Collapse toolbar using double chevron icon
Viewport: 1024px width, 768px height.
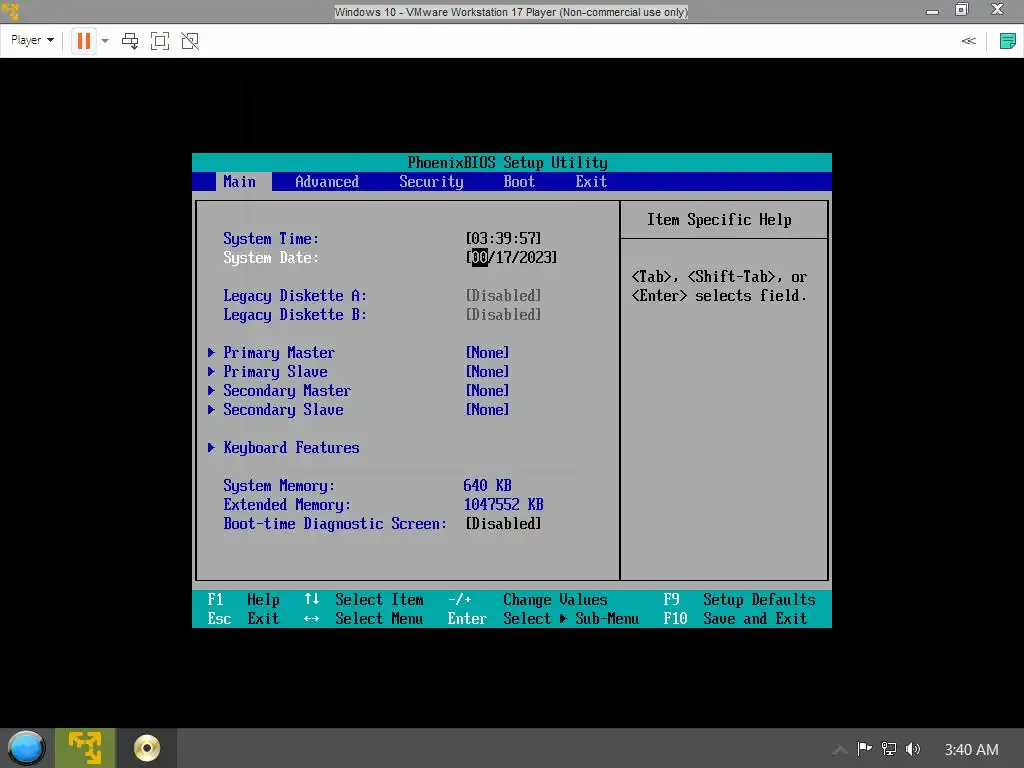(x=968, y=41)
